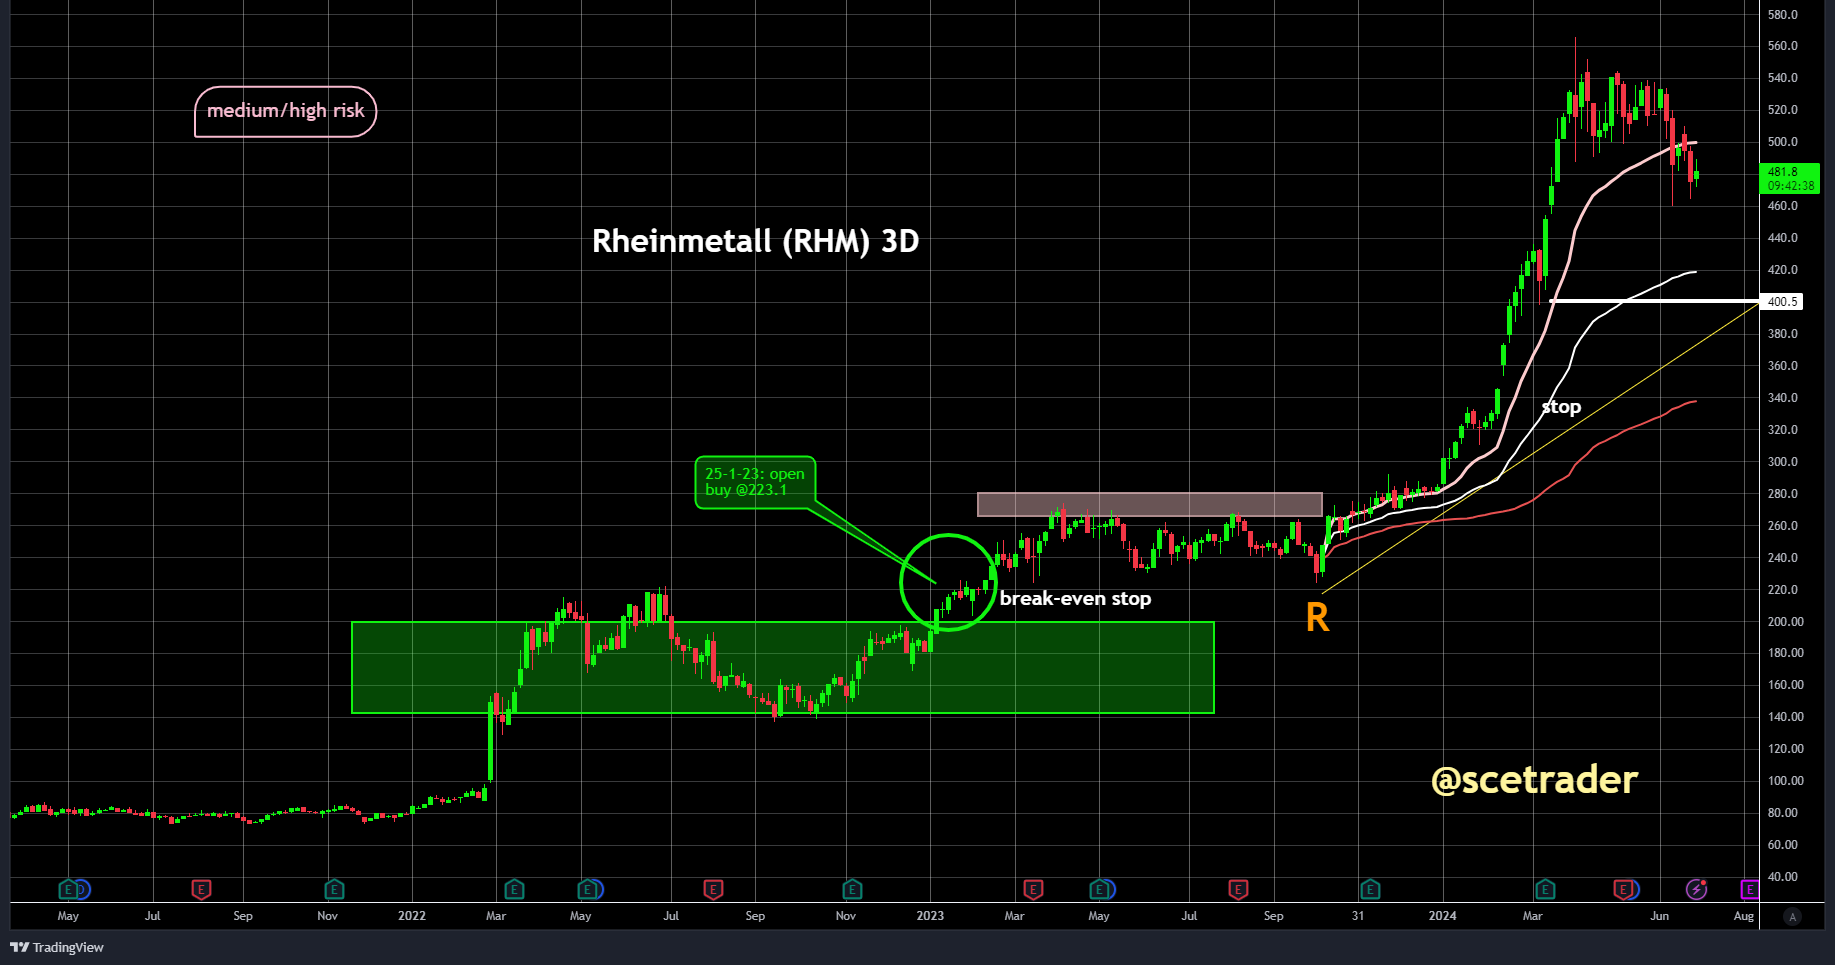Click the green earnings marker at May 2023

pyautogui.click(x=1099, y=889)
